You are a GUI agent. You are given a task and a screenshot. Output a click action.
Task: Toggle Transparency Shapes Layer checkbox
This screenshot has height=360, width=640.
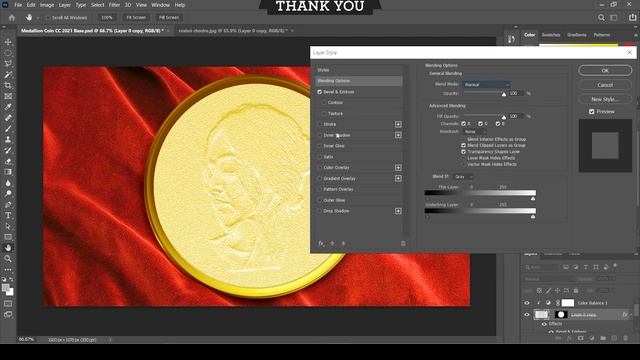click(x=463, y=151)
